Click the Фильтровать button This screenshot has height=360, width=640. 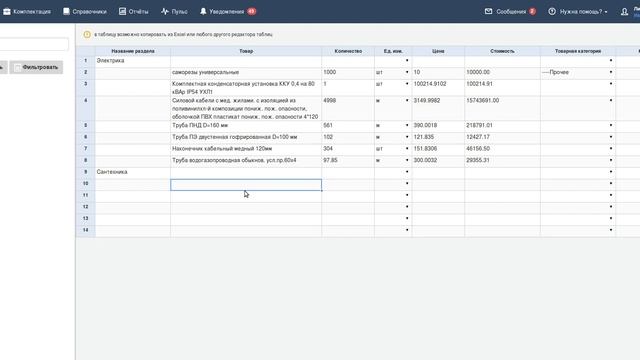(x=36, y=67)
